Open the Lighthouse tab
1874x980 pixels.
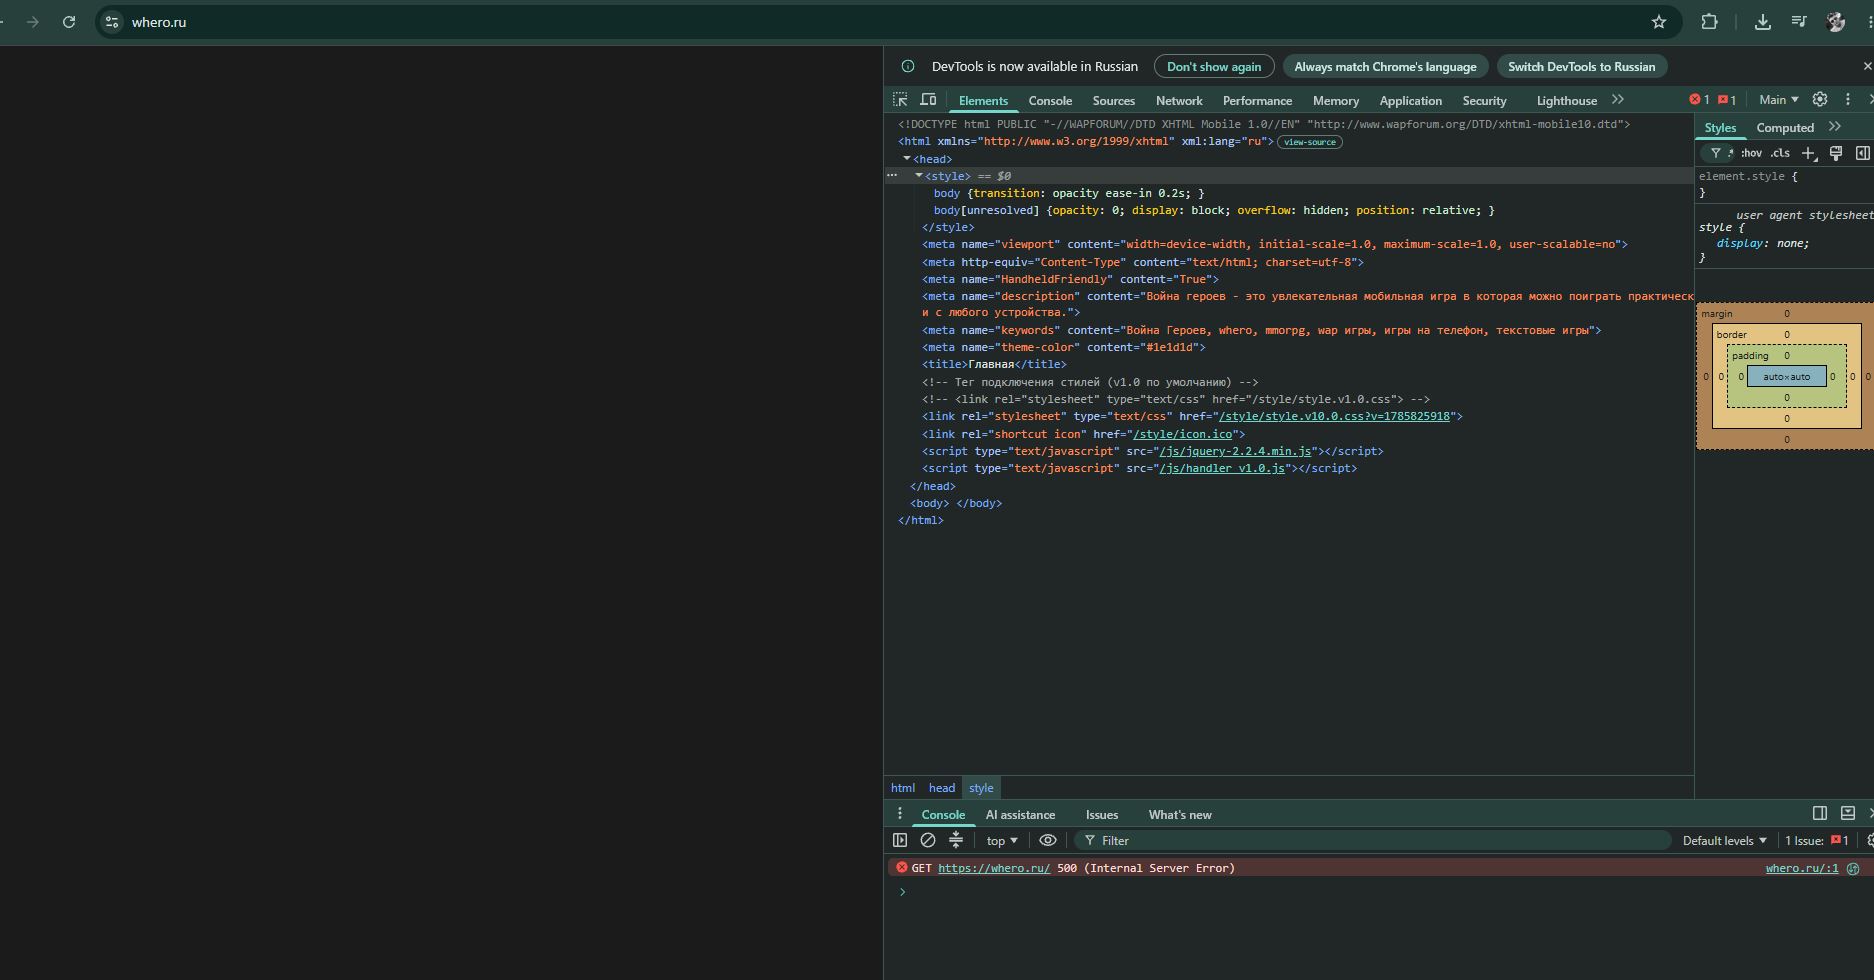coord(1566,100)
